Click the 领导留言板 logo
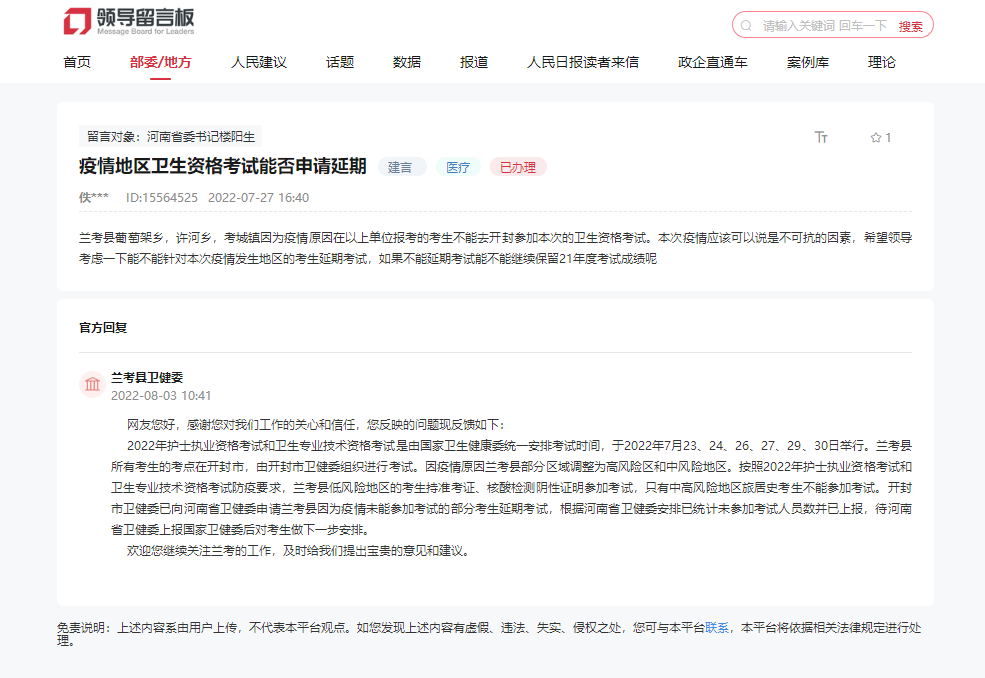The image size is (985, 678). pyautogui.click(x=129, y=21)
